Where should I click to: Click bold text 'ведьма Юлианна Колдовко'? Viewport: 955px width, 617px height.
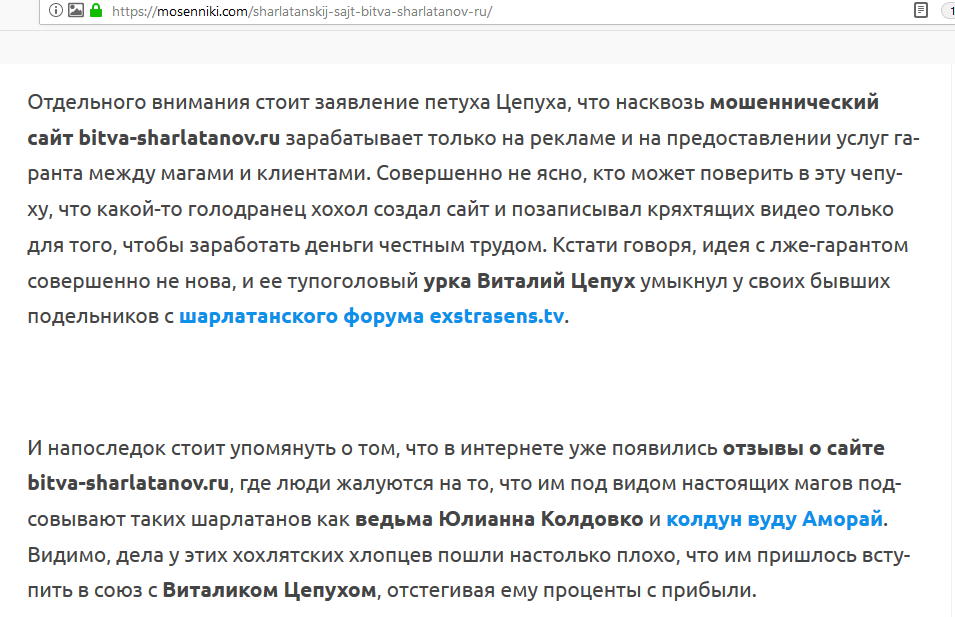(500, 519)
